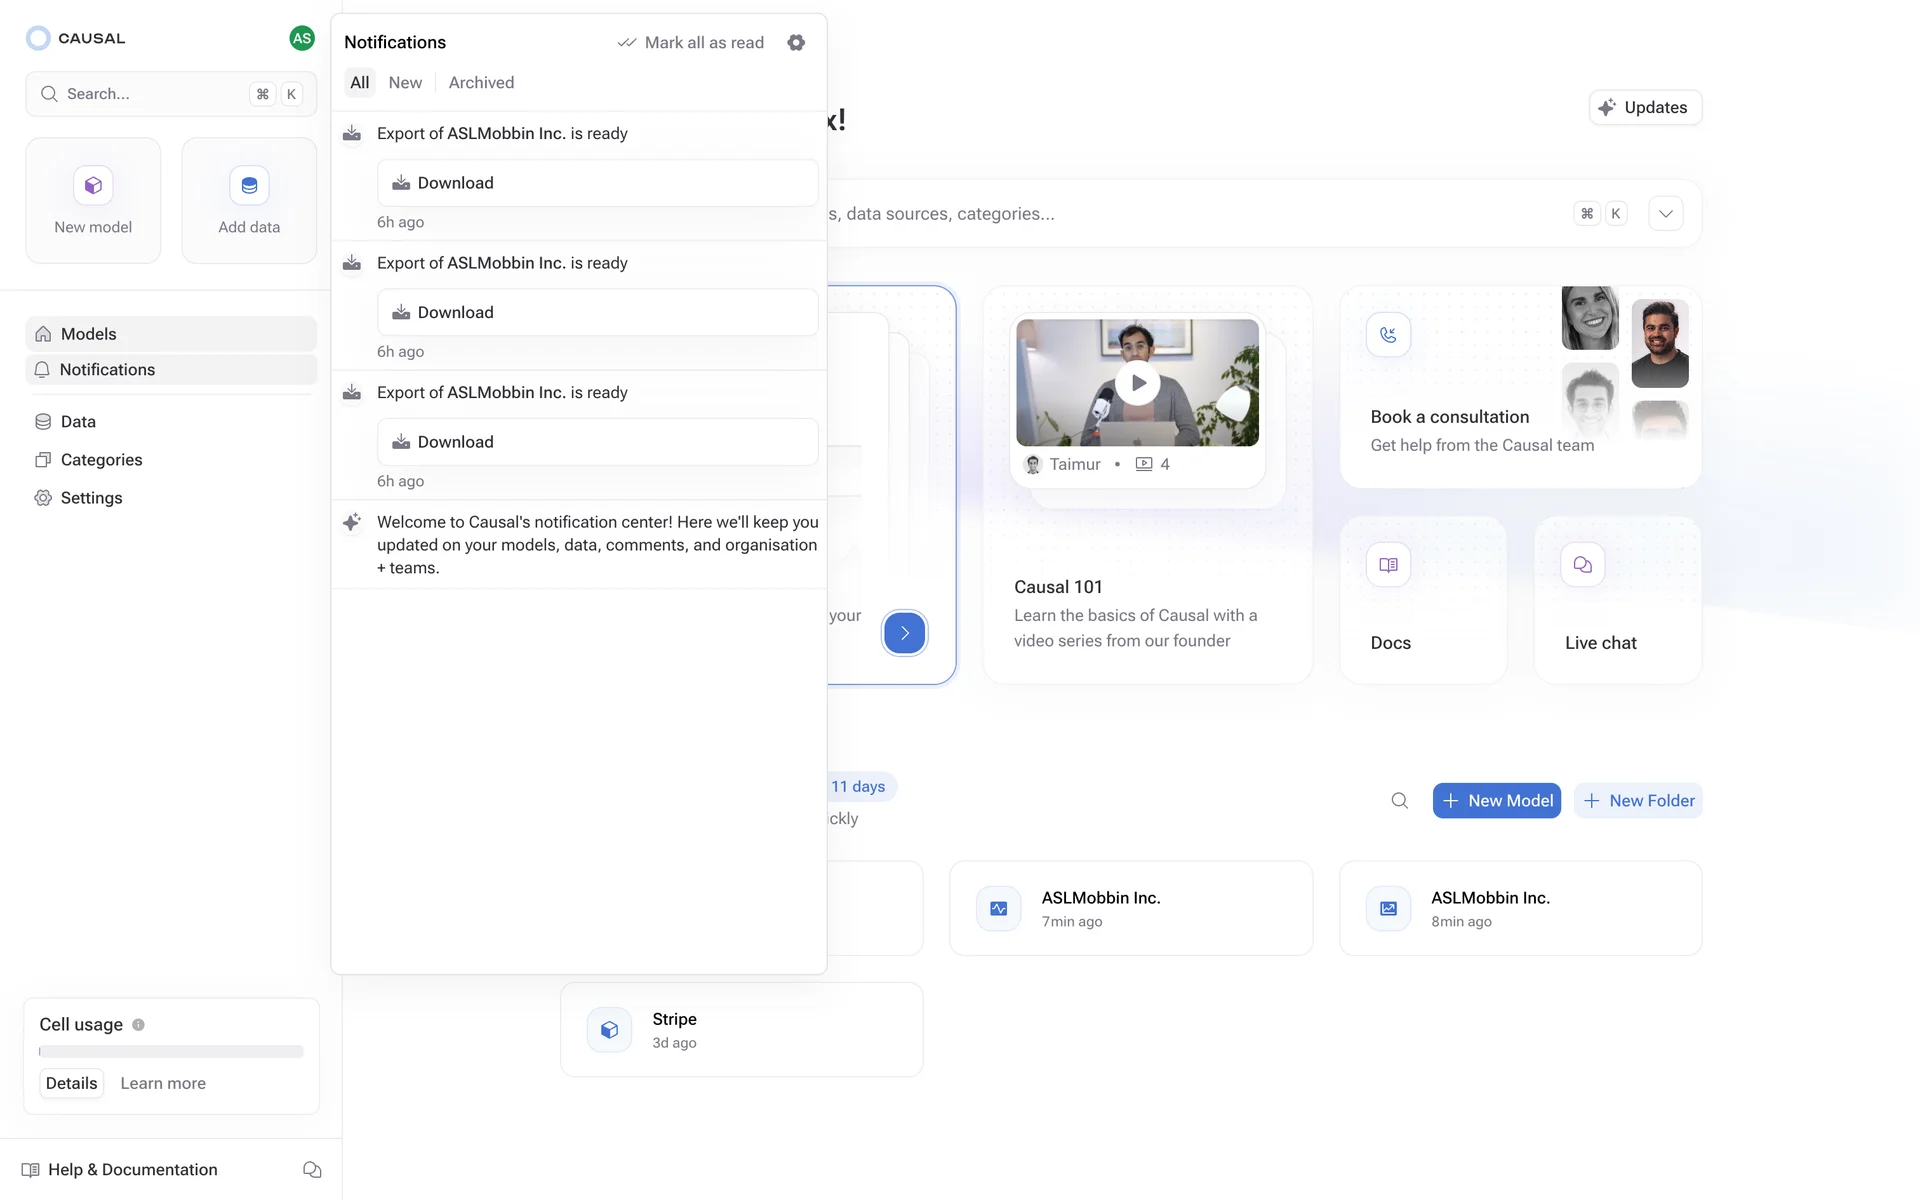The height and width of the screenshot is (1200, 1920).
Task: Open the Docs book icon card
Action: coord(1388,565)
